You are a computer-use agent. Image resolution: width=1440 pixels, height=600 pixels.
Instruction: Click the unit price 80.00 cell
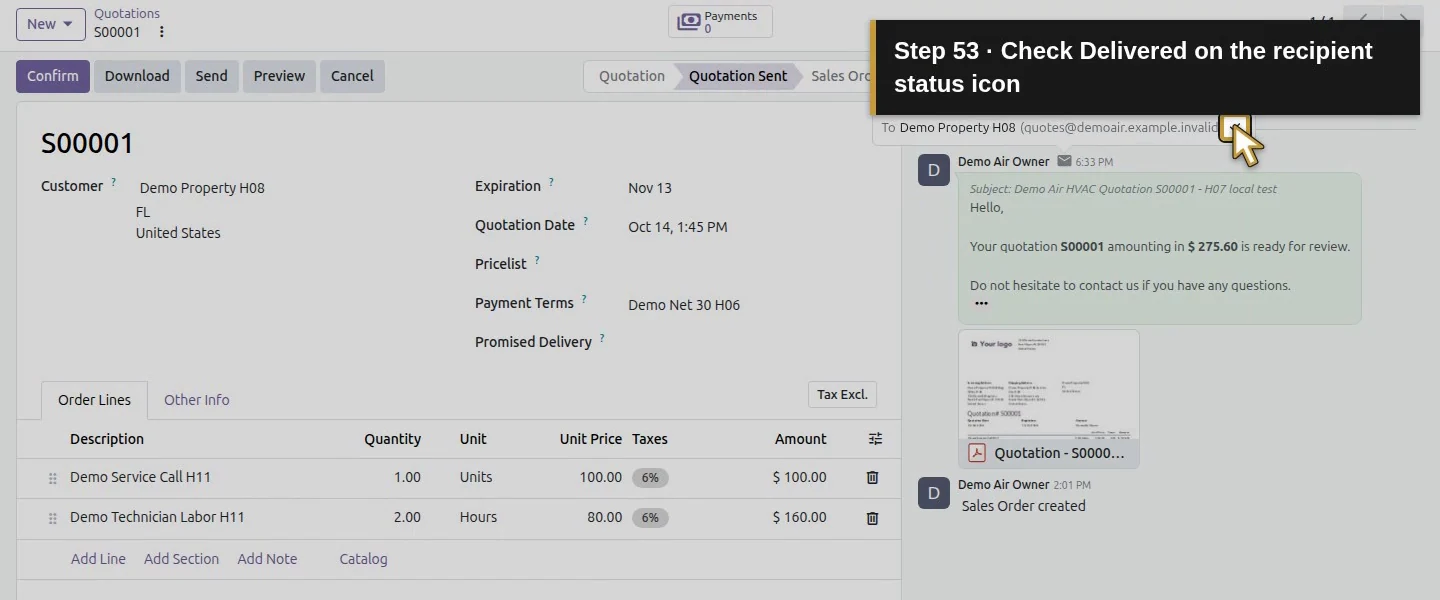coord(603,518)
